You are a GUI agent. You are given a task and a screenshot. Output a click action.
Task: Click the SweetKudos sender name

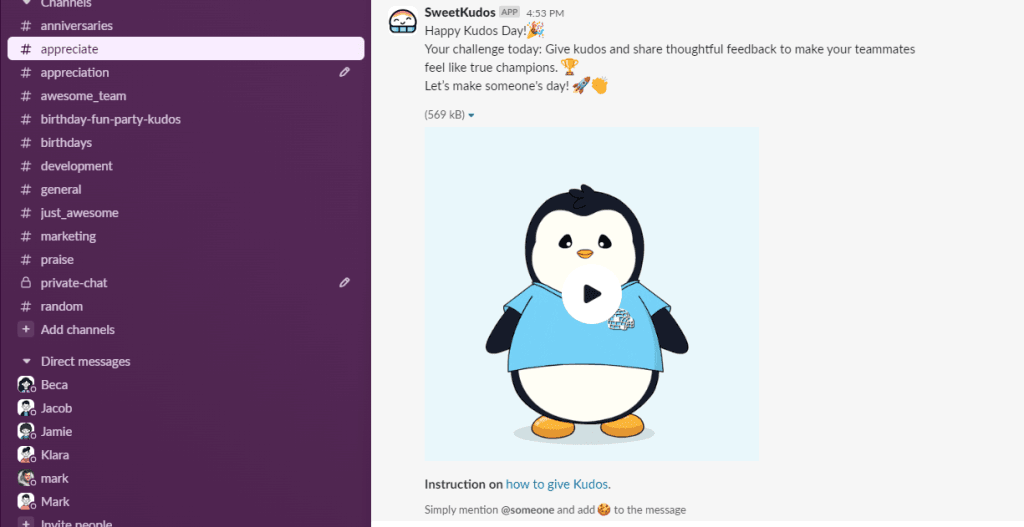click(458, 12)
